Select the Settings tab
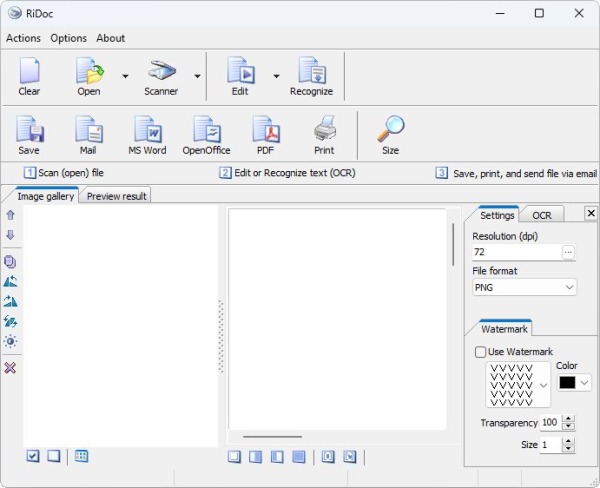This screenshot has width=600, height=488. 497,215
